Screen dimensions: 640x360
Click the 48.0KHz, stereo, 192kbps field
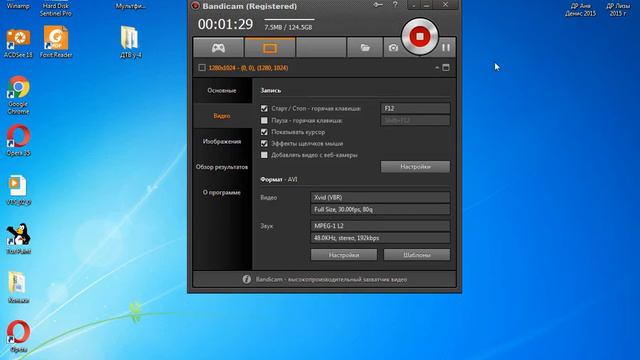pyautogui.click(x=380, y=238)
